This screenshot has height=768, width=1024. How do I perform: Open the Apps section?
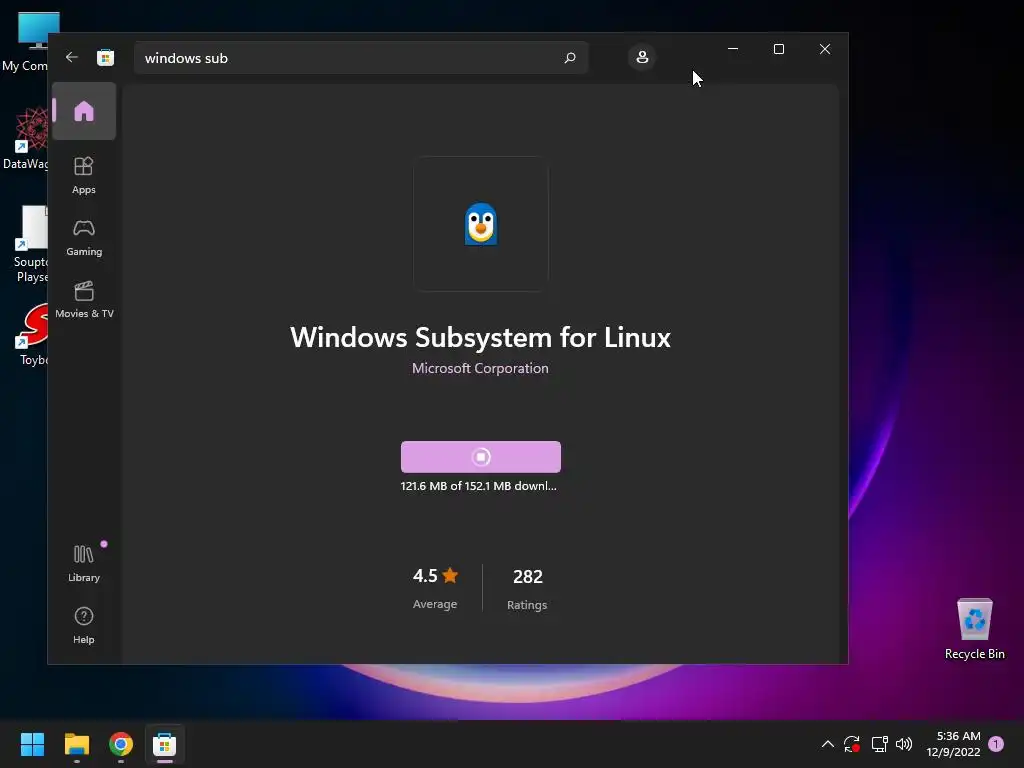point(84,175)
